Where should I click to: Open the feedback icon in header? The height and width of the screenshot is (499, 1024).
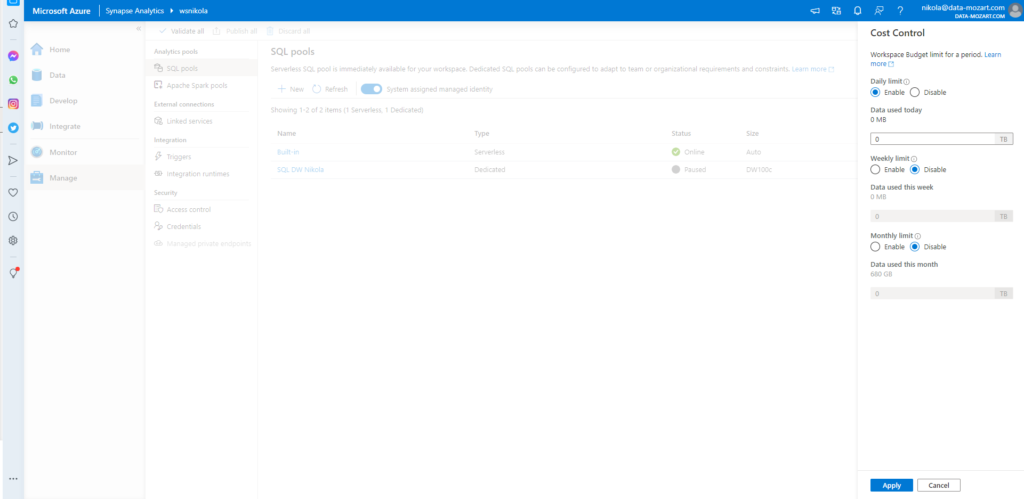coord(878,10)
